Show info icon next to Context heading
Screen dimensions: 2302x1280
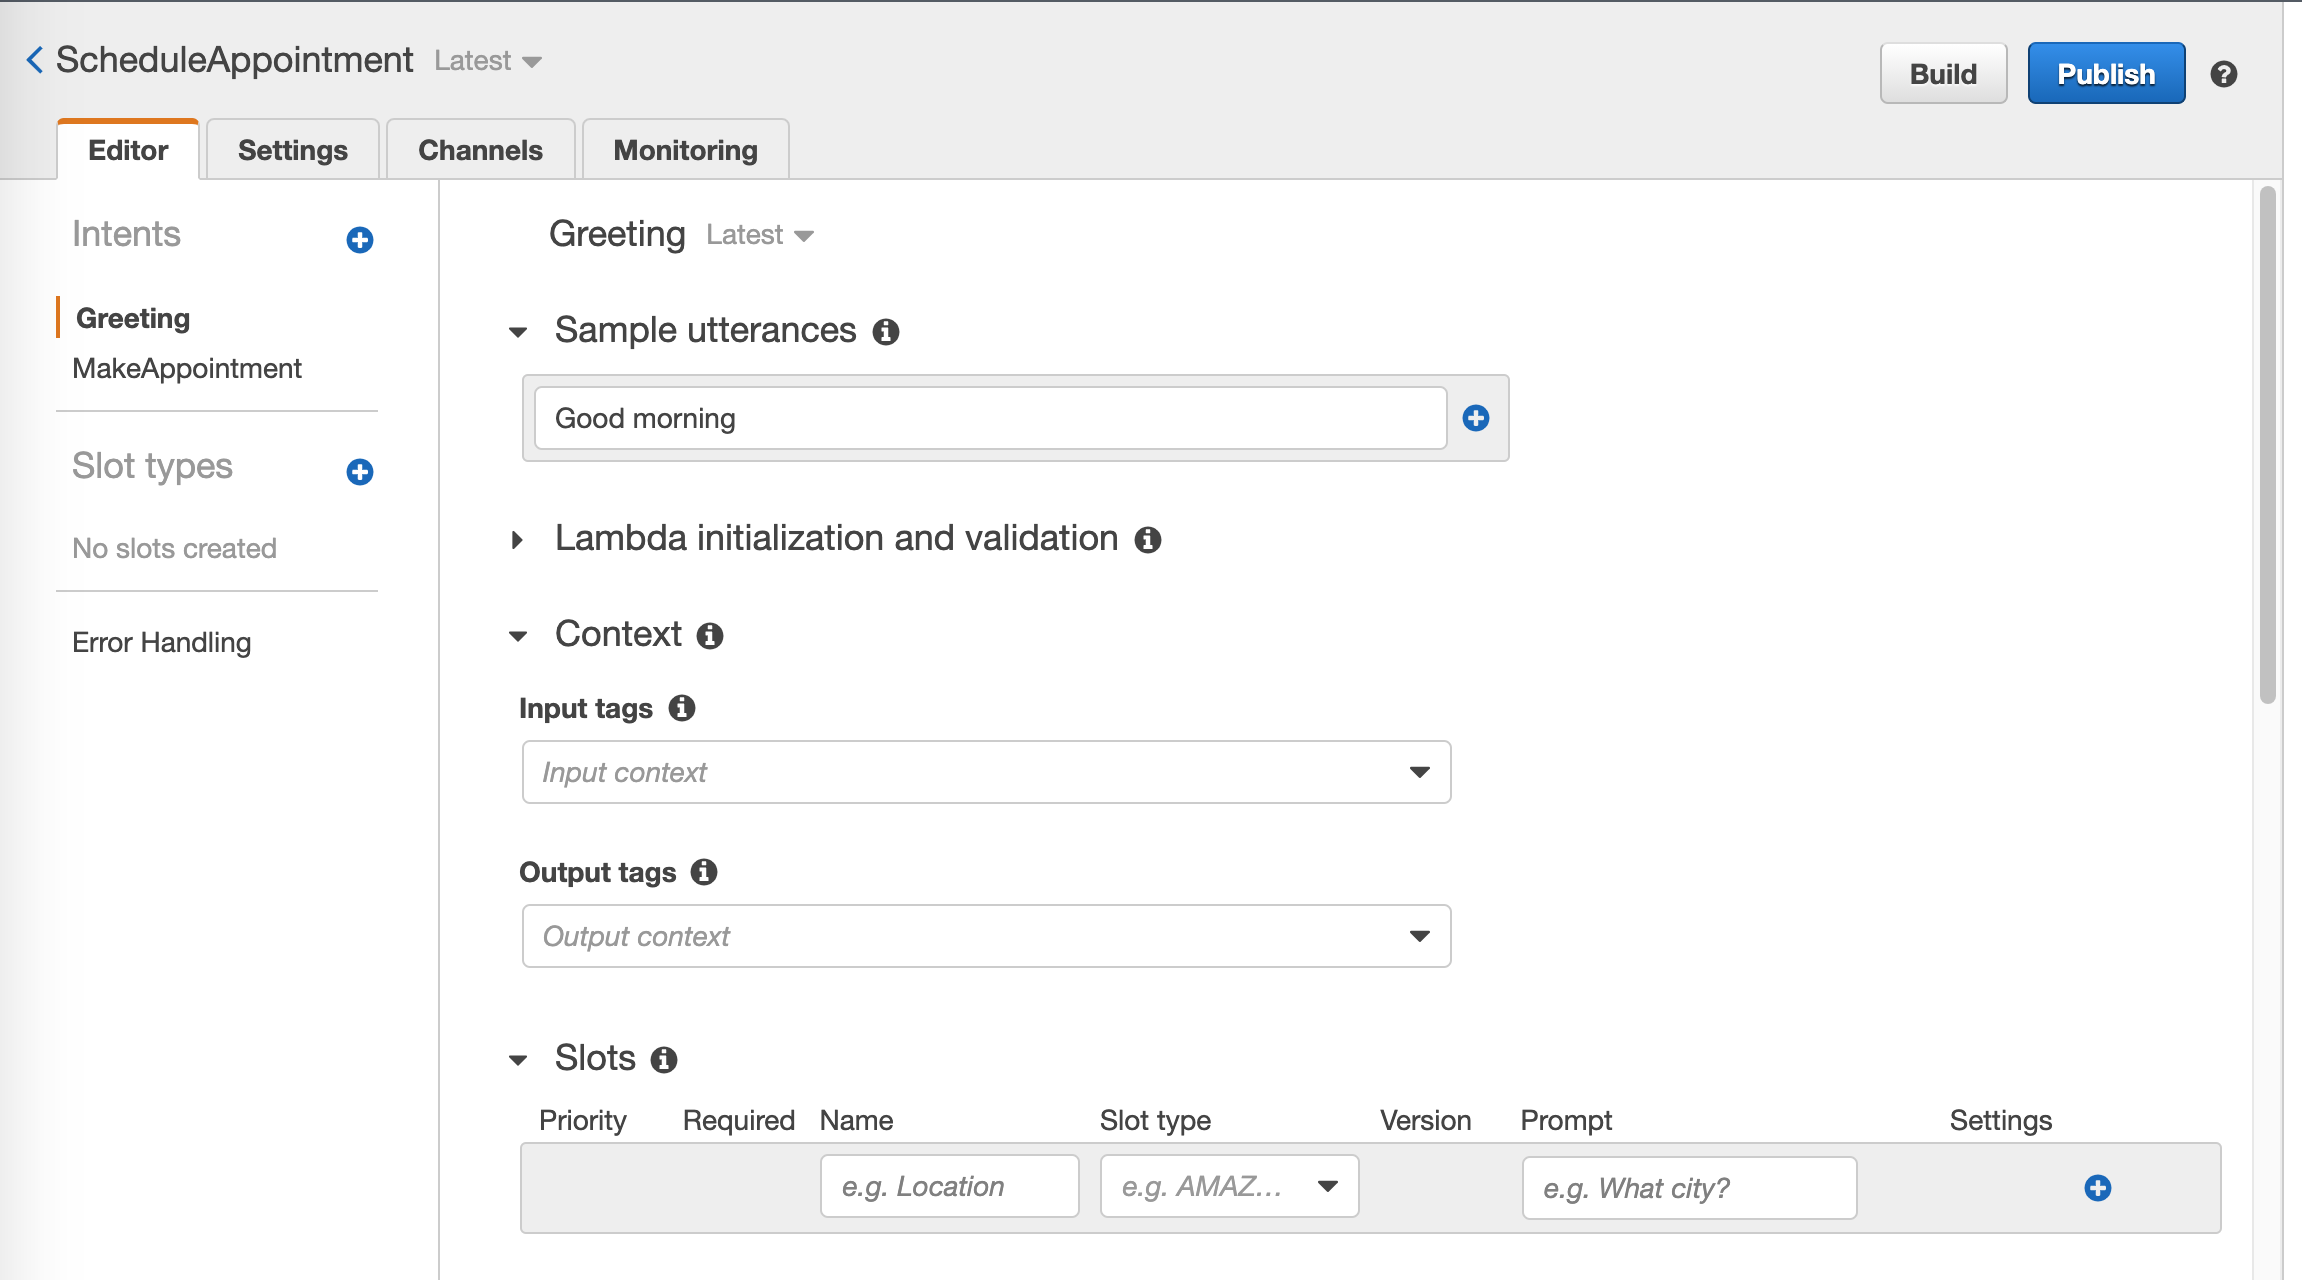pos(710,635)
